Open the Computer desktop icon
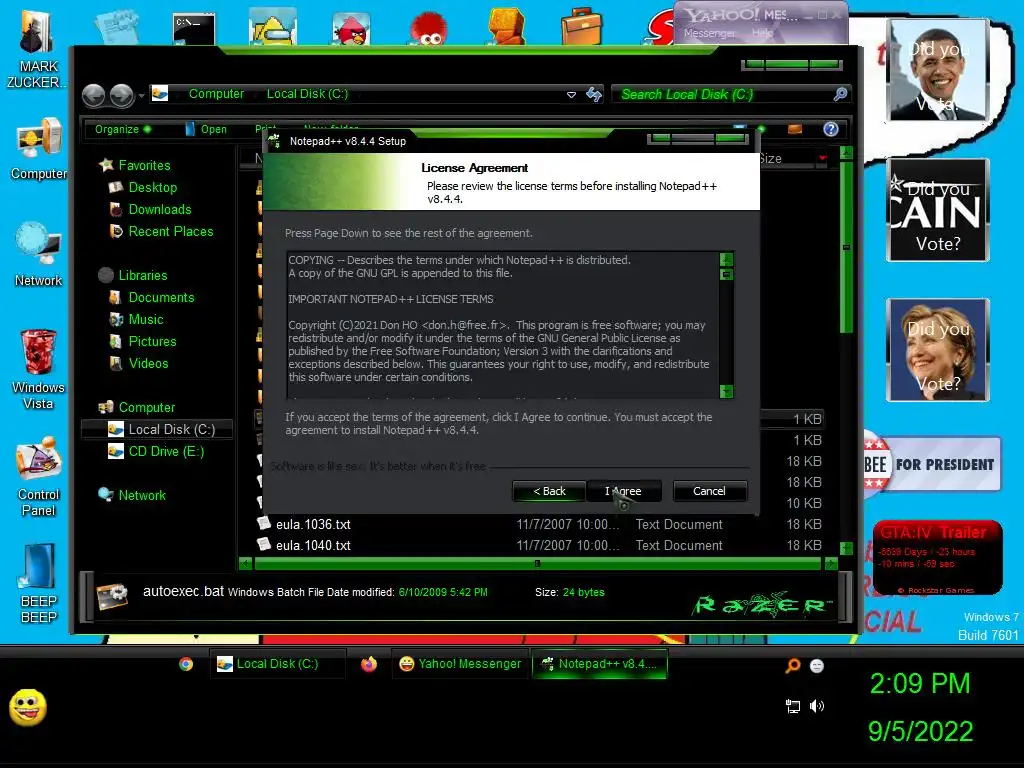This screenshot has width=1024, height=768. pos(38,149)
